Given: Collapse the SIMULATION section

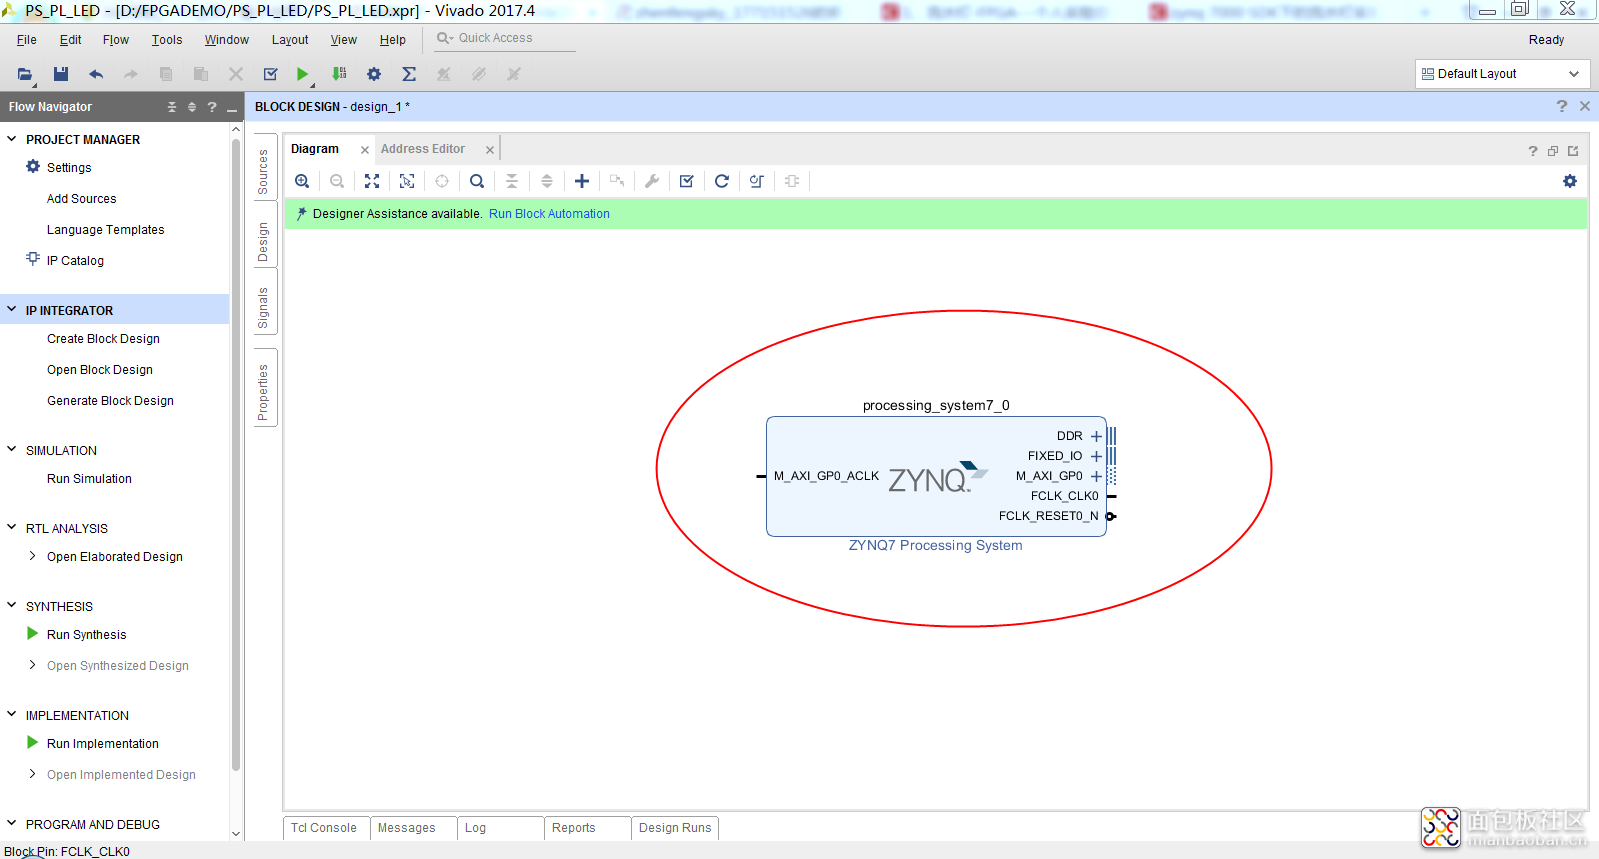Looking at the screenshot, I should click(12, 450).
